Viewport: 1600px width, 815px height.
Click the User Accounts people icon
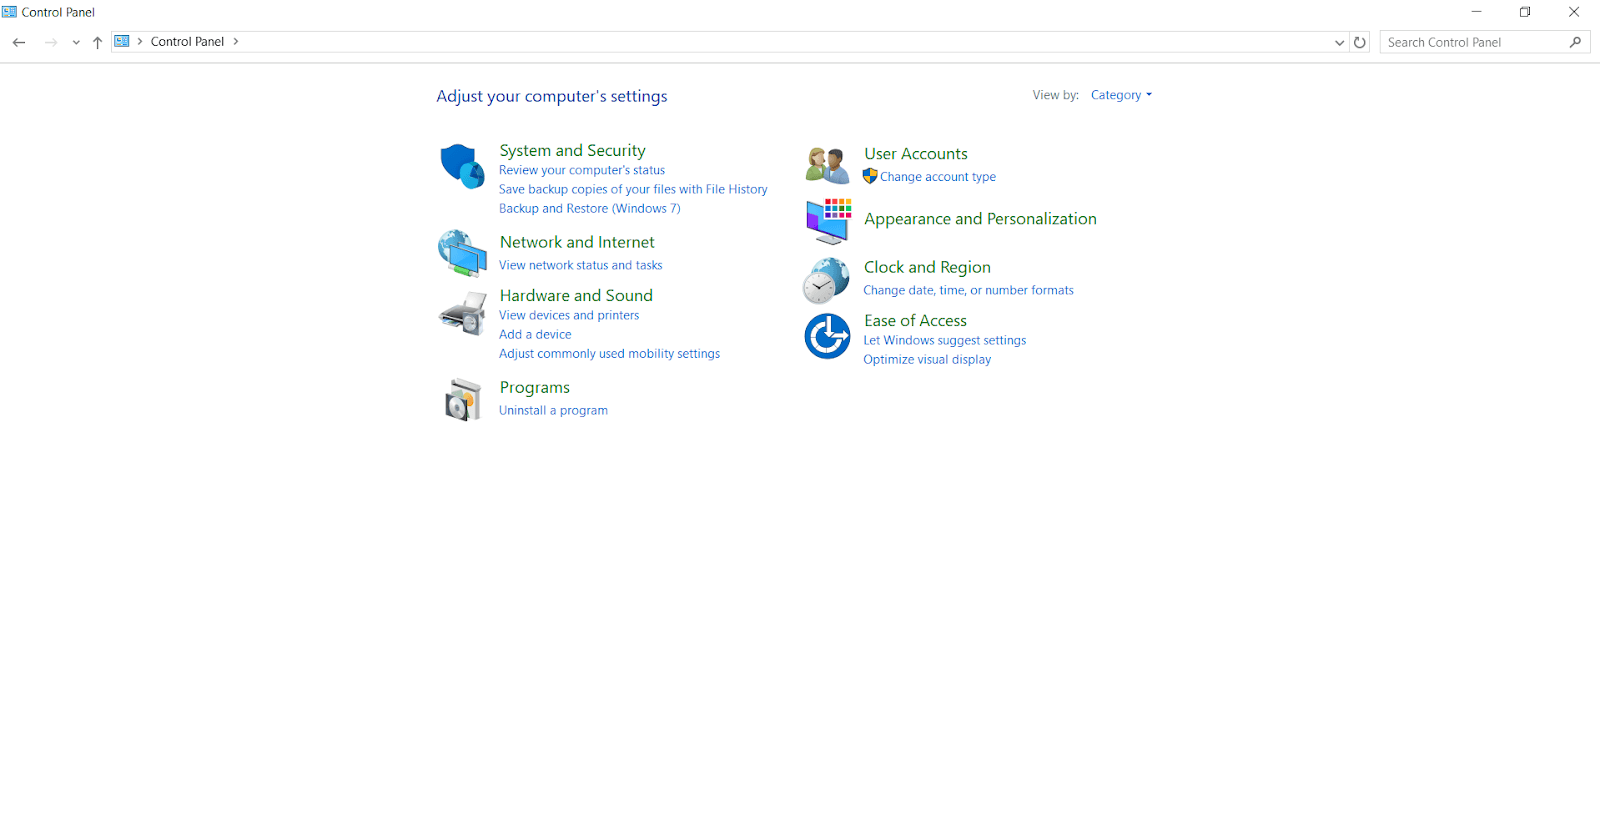[827, 165]
